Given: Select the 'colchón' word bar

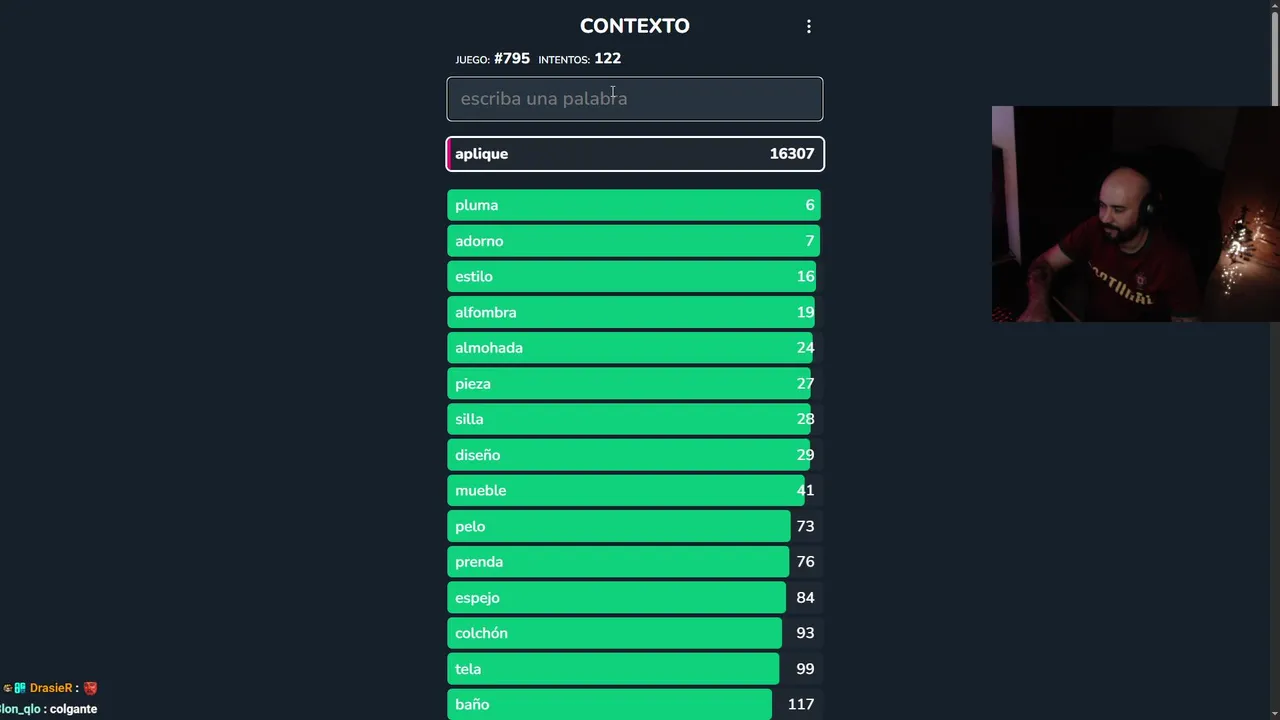Looking at the screenshot, I should coord(634,633).
